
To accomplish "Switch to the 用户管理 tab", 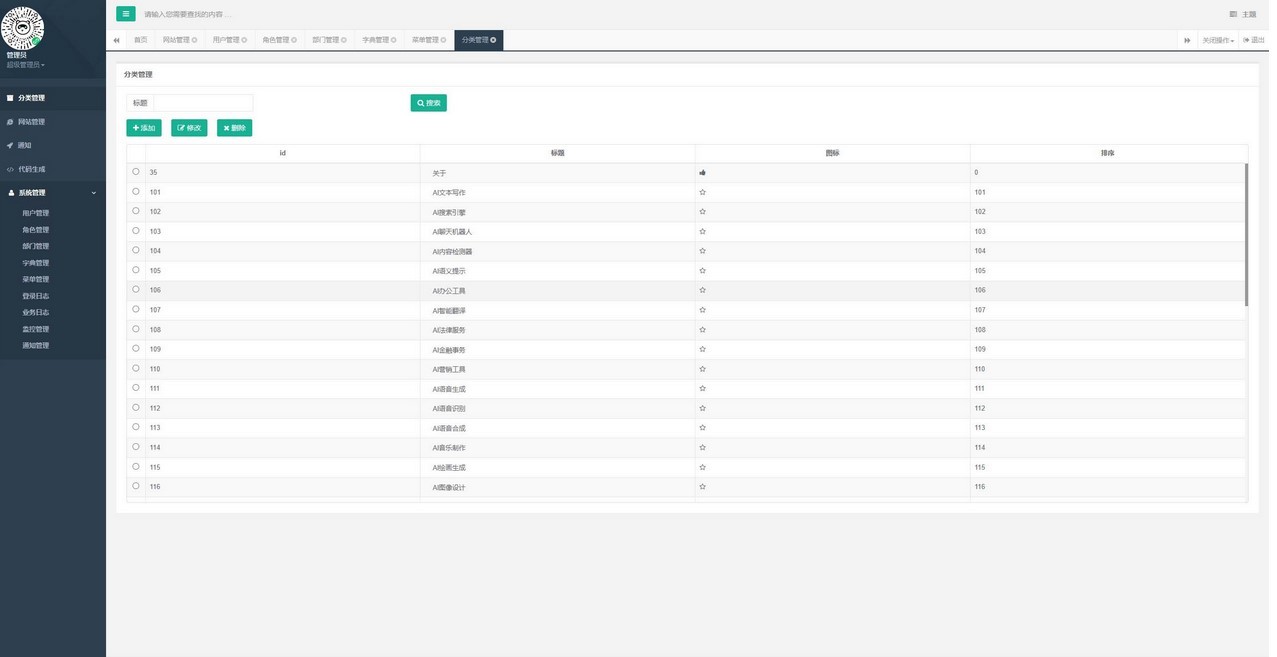I will coord(229,40).
